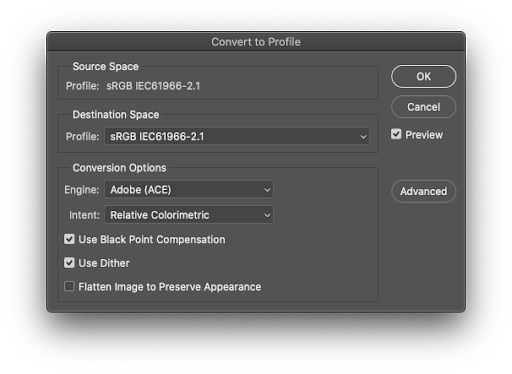
Task: Open the Advanced conversion options
Action: point(423,191)
